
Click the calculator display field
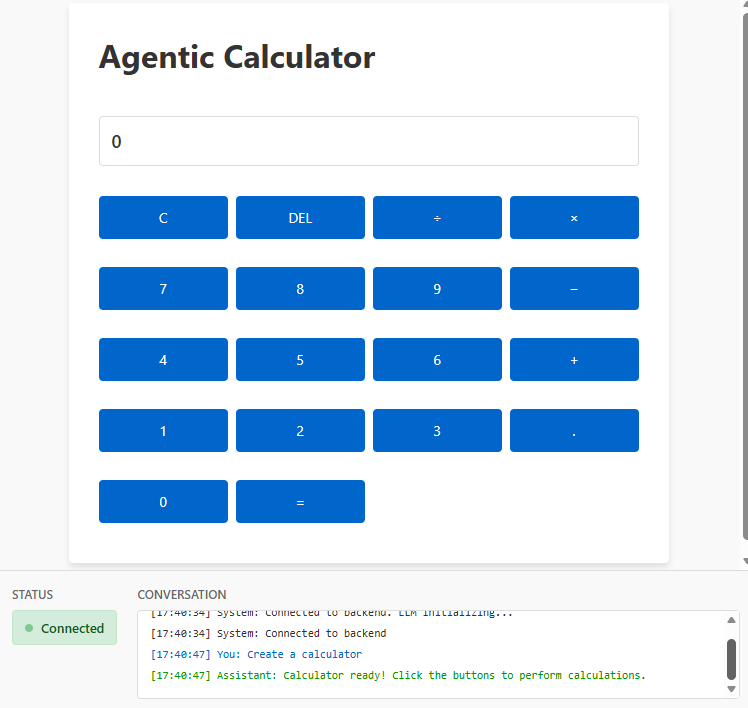pyautogui.click(x=368, y=142)
